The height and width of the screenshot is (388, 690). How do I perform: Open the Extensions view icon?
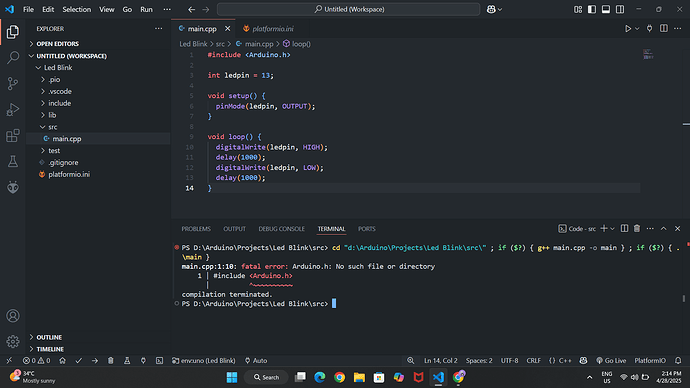[13, 135]
